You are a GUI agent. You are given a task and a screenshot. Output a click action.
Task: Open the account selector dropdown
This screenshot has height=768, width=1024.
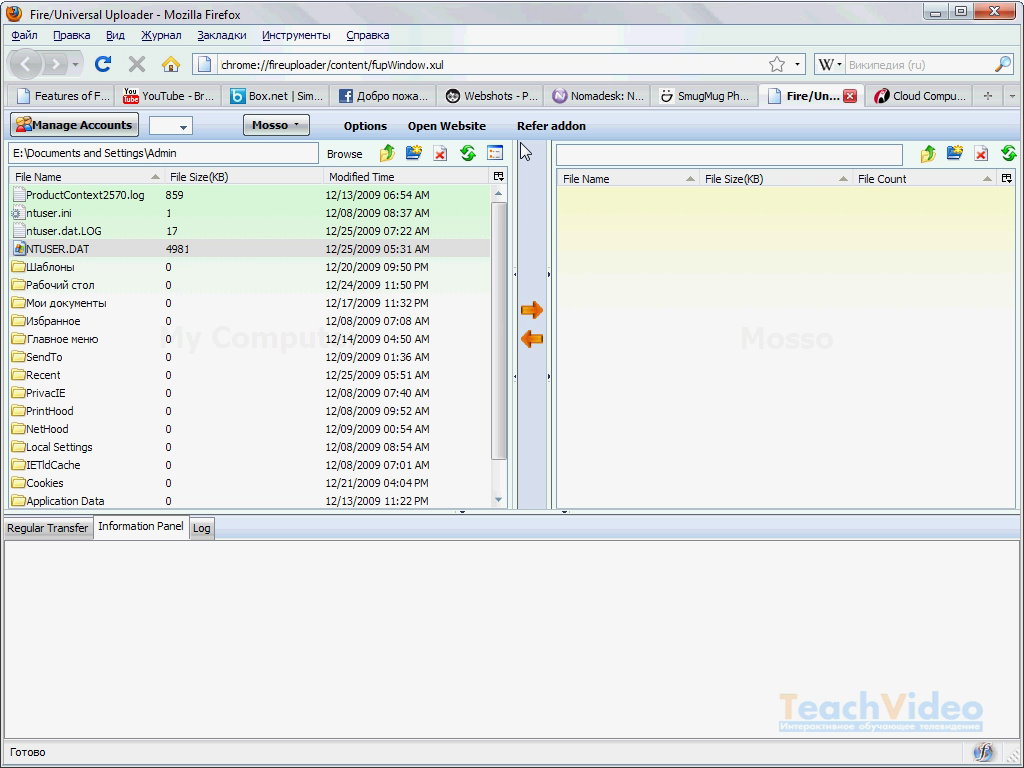171,126
